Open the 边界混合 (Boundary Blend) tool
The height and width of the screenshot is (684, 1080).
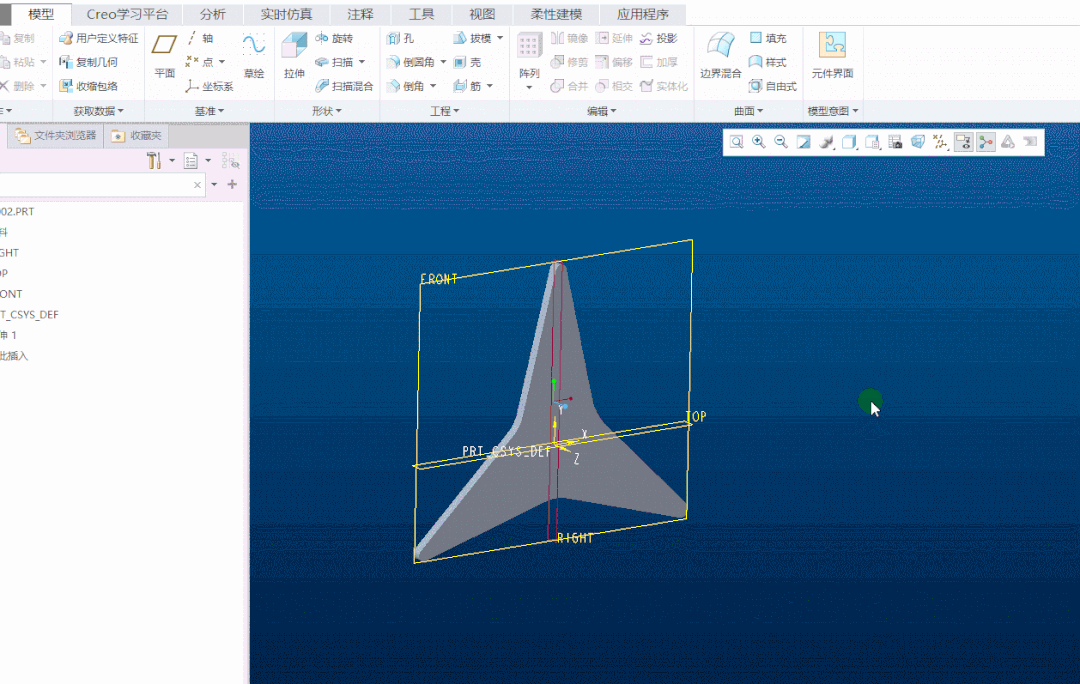tap(720, 55)
